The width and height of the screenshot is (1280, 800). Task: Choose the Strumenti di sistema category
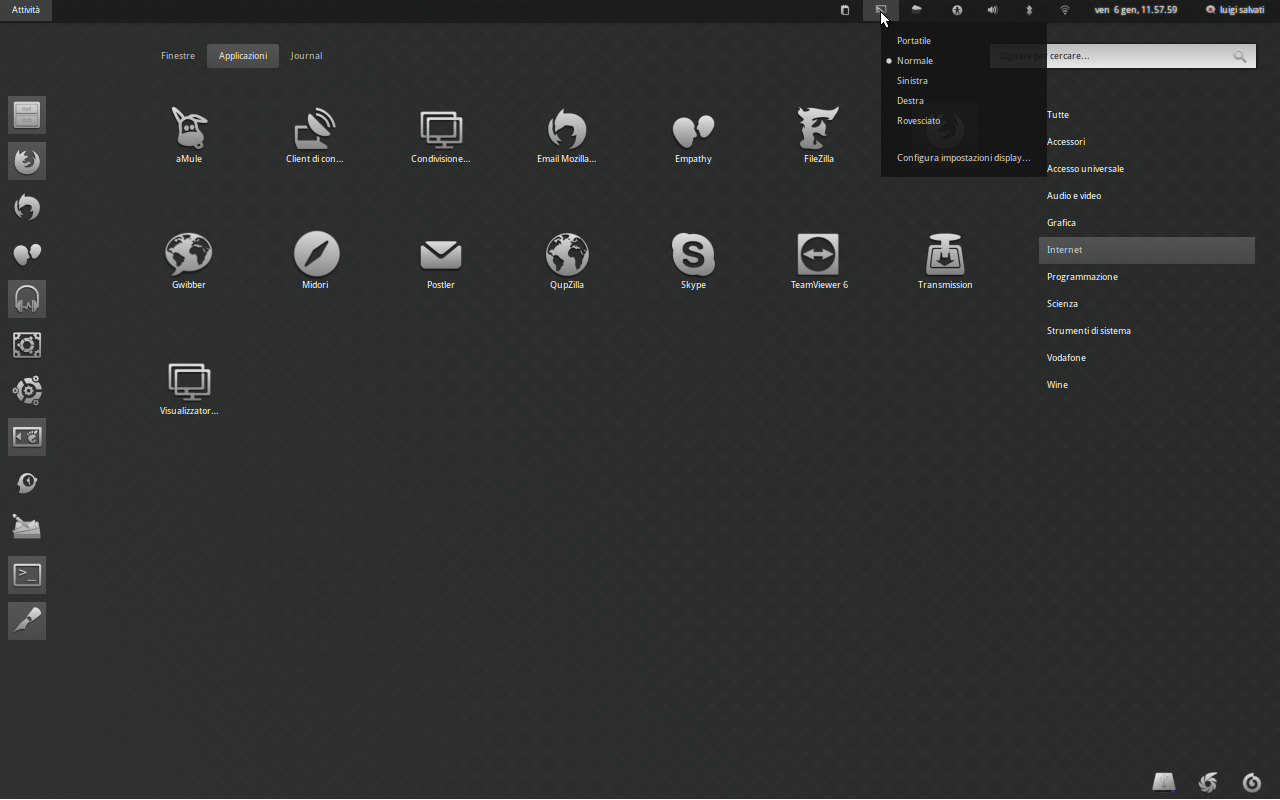1147,331
